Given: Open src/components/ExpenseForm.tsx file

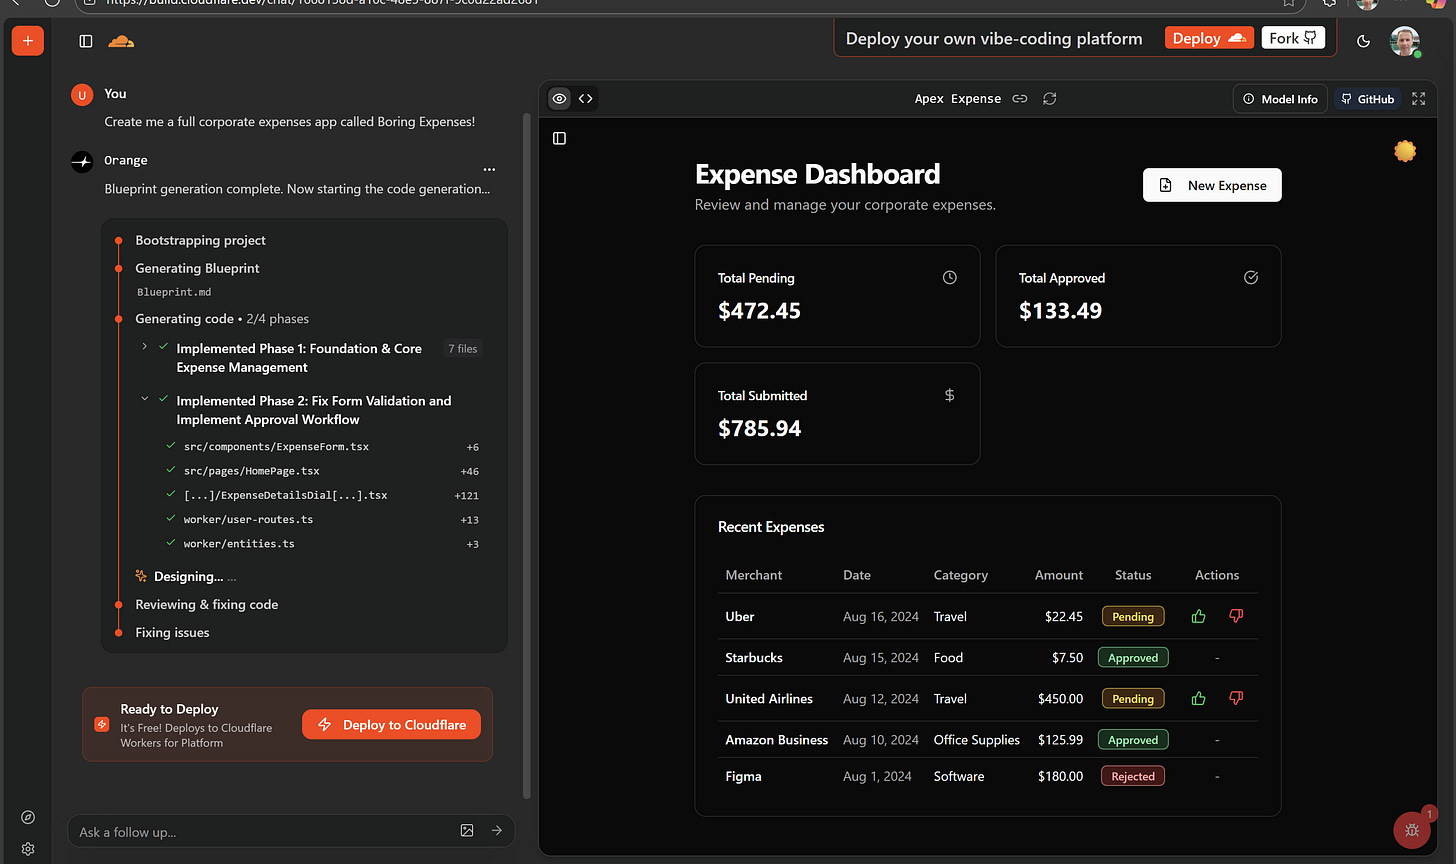Looking at the screenshot, I should pos(276,446).
